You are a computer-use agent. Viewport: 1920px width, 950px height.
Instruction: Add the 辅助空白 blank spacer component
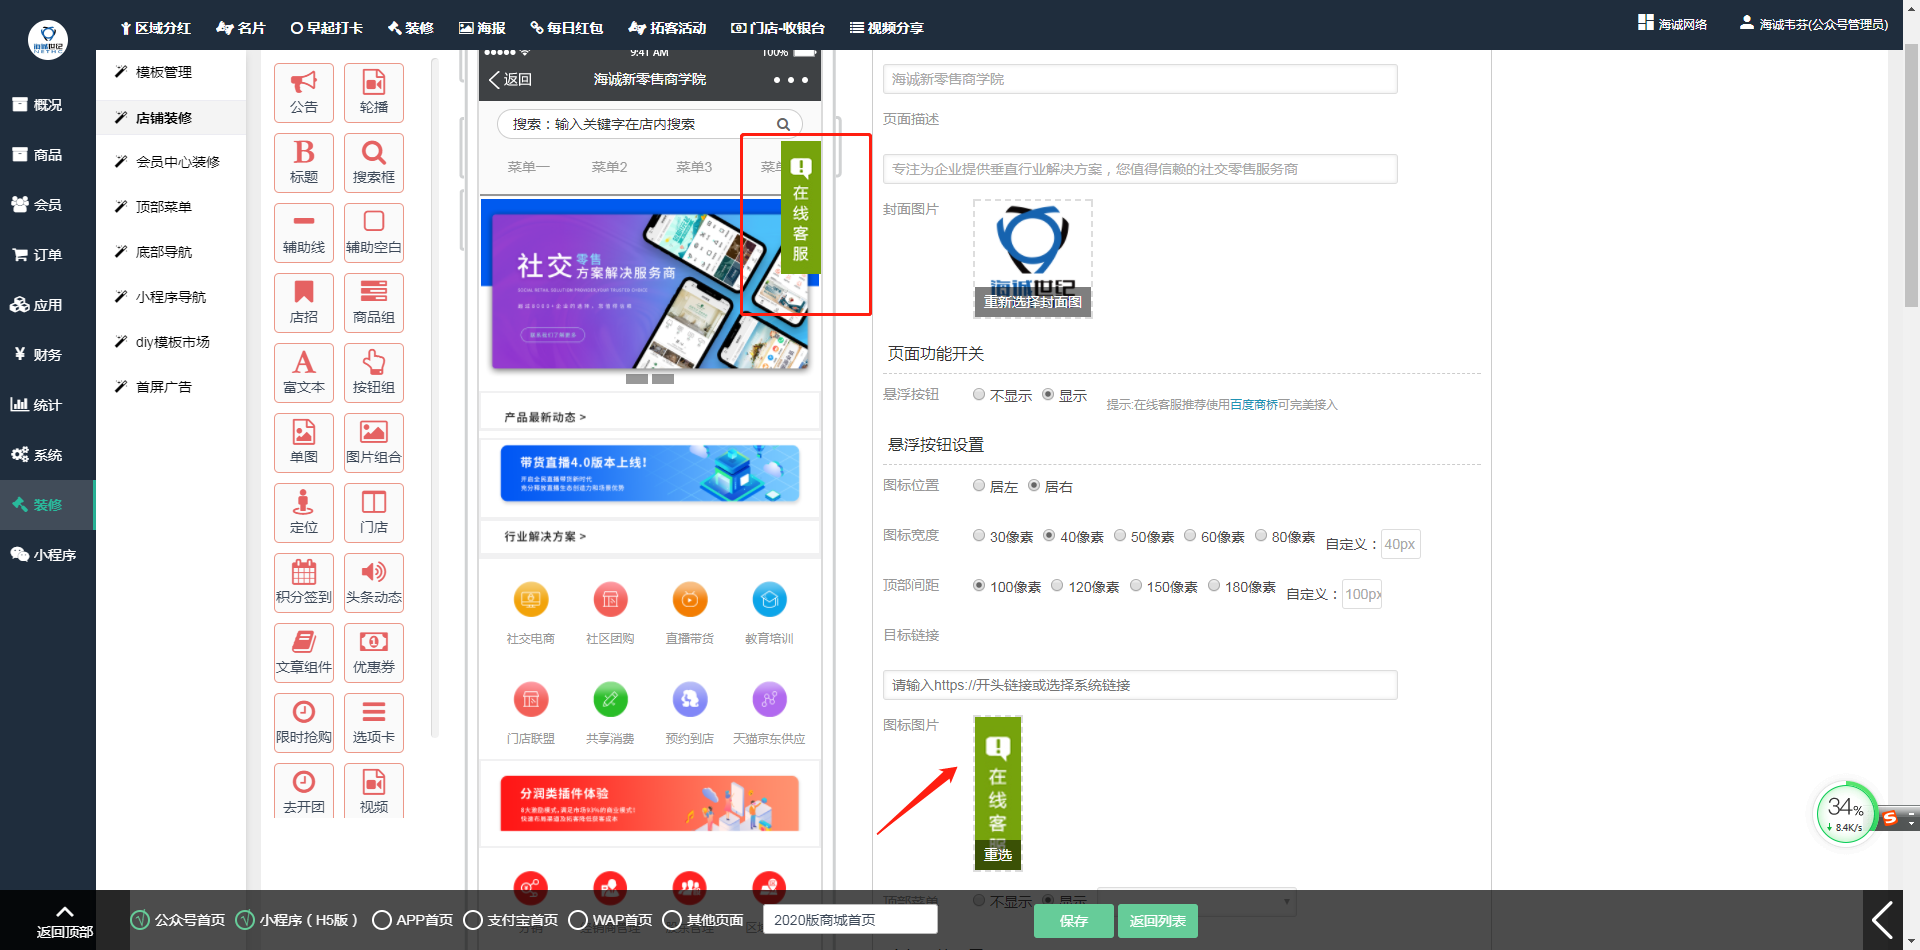coord(374,233)
